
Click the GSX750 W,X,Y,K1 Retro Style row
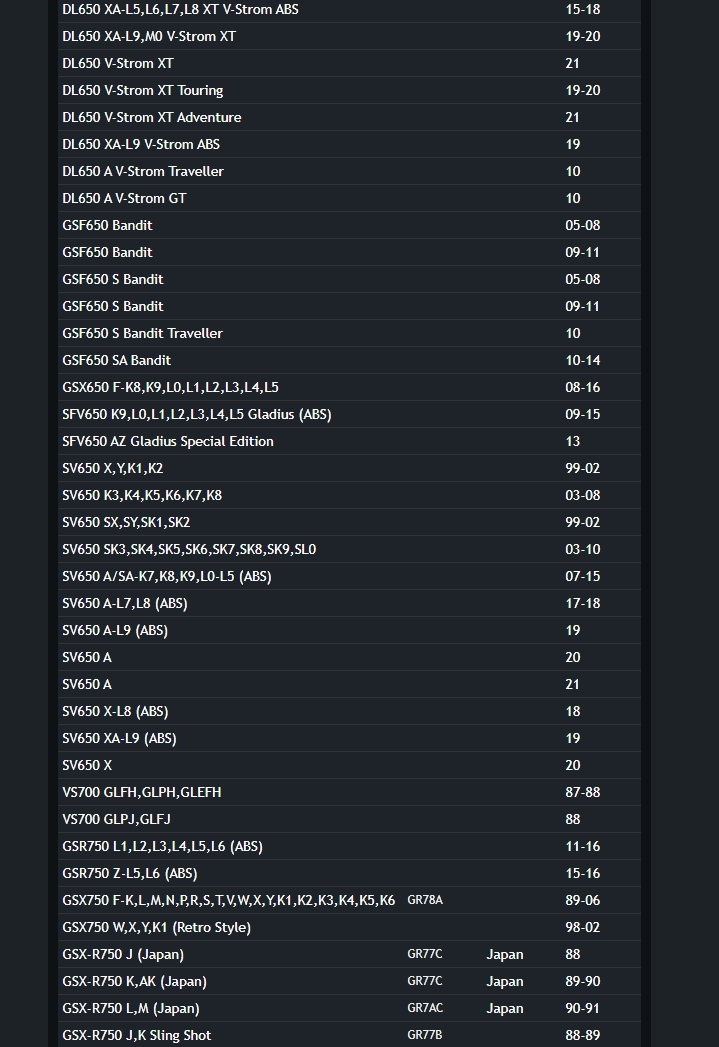tap(349, 927)
